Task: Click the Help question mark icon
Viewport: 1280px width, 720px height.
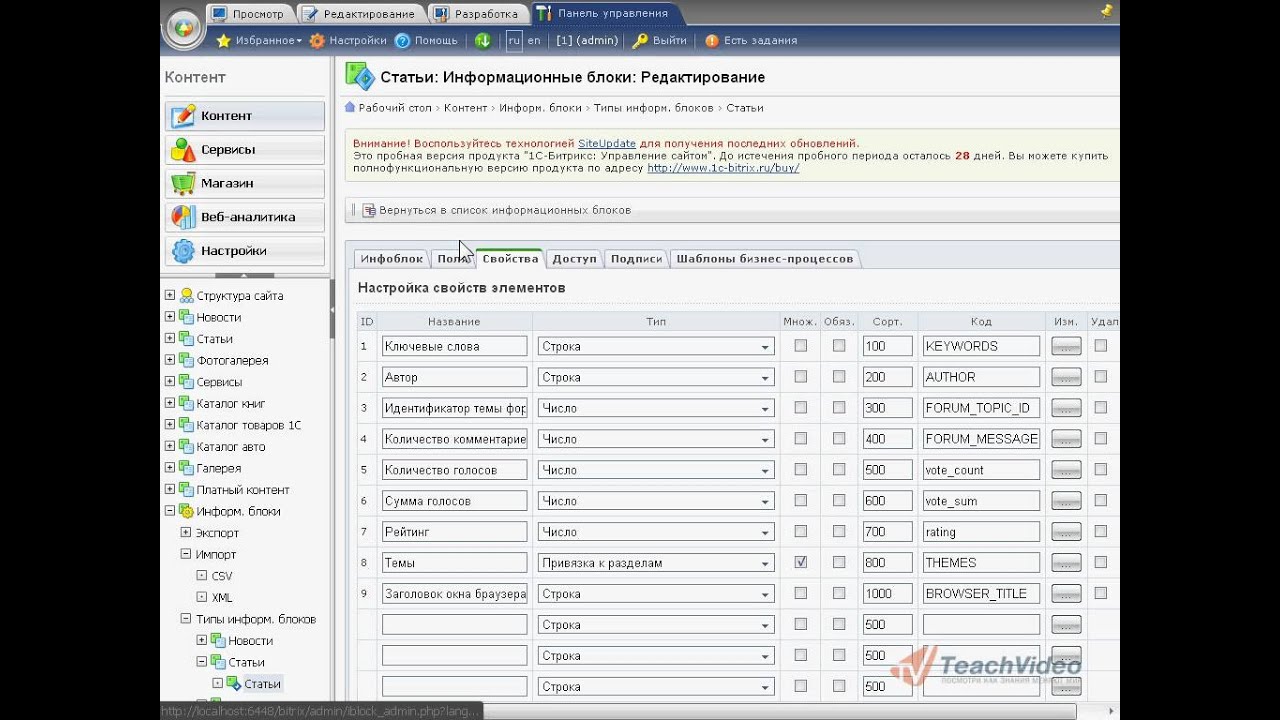Action: tap(403, 41)
